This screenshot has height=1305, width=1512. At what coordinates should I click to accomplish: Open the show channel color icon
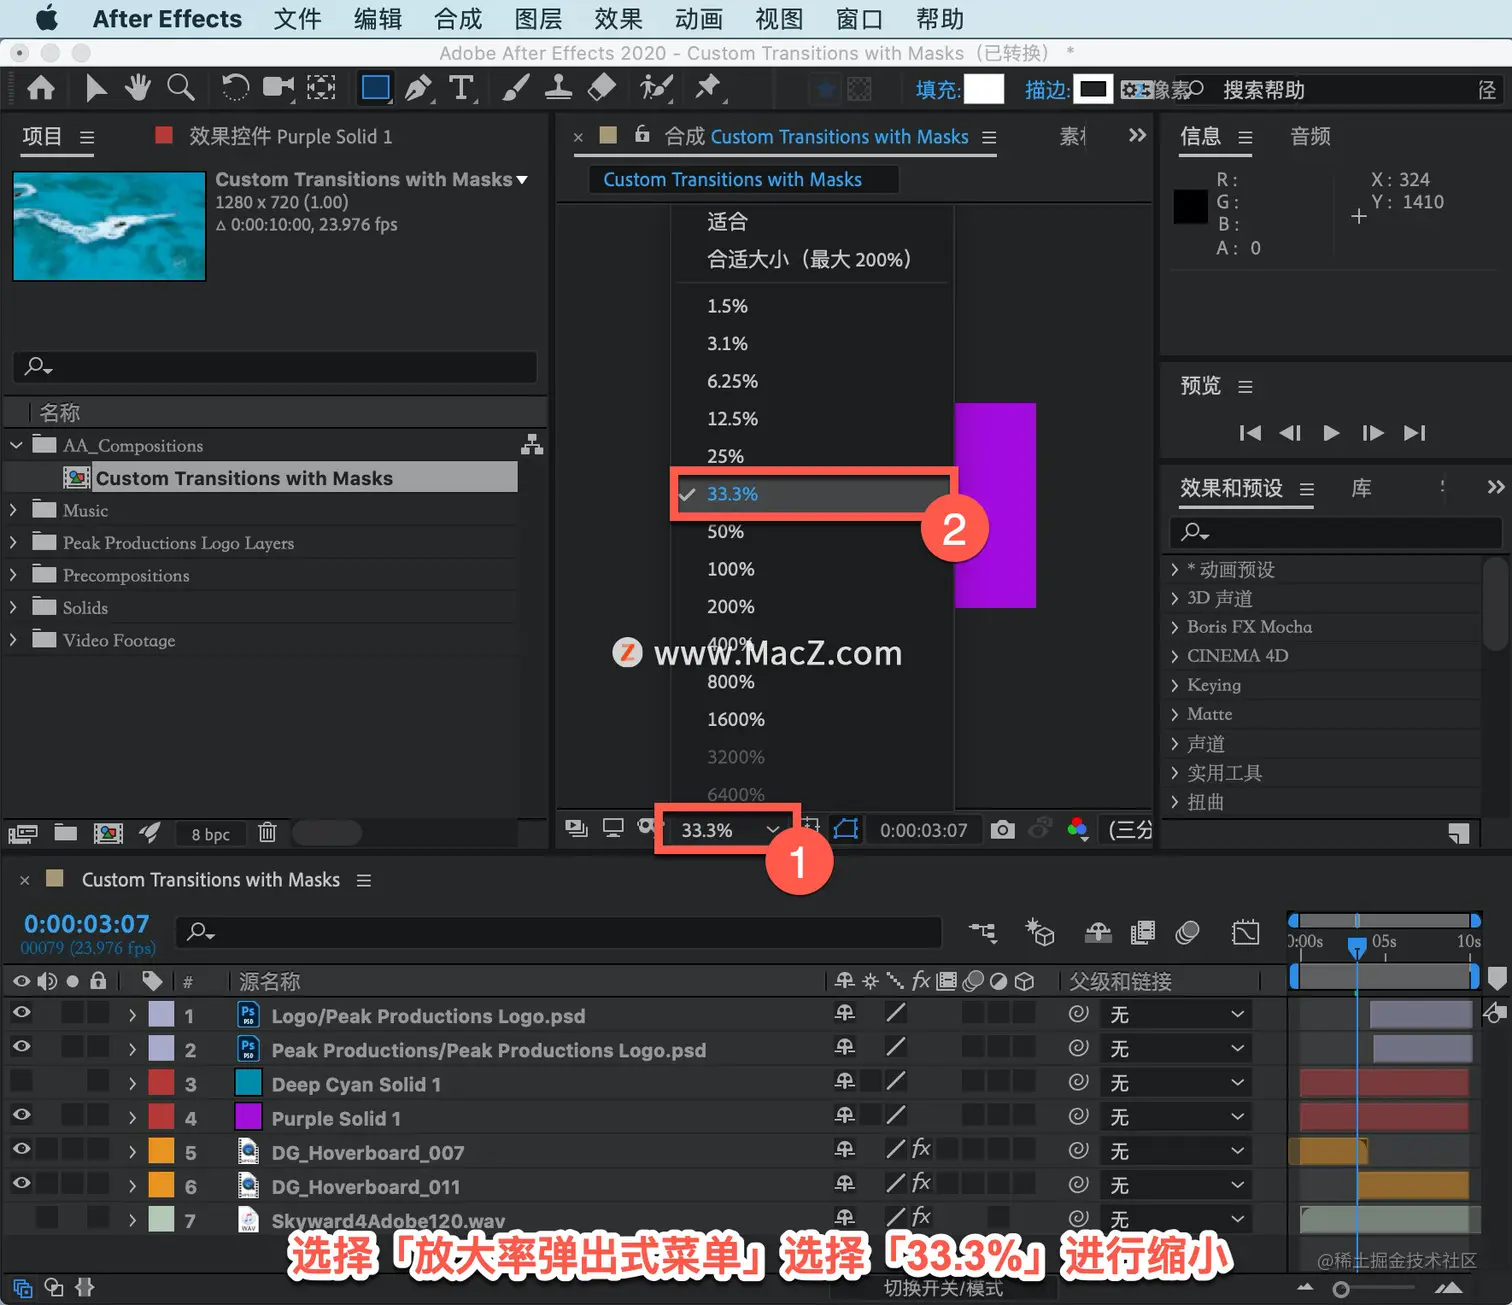(1077, 830)
